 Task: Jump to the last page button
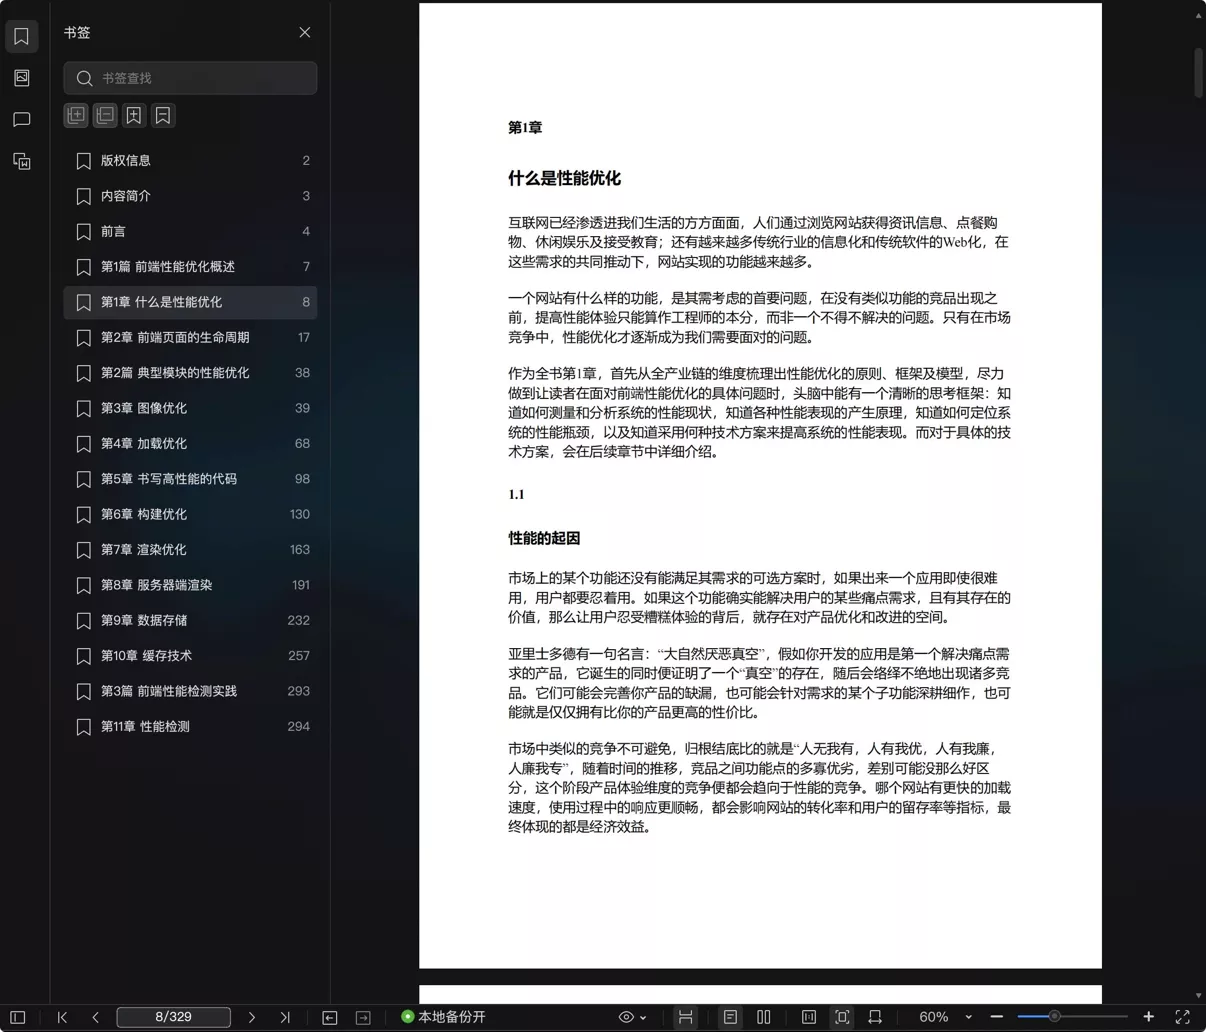pos(285,1017)
